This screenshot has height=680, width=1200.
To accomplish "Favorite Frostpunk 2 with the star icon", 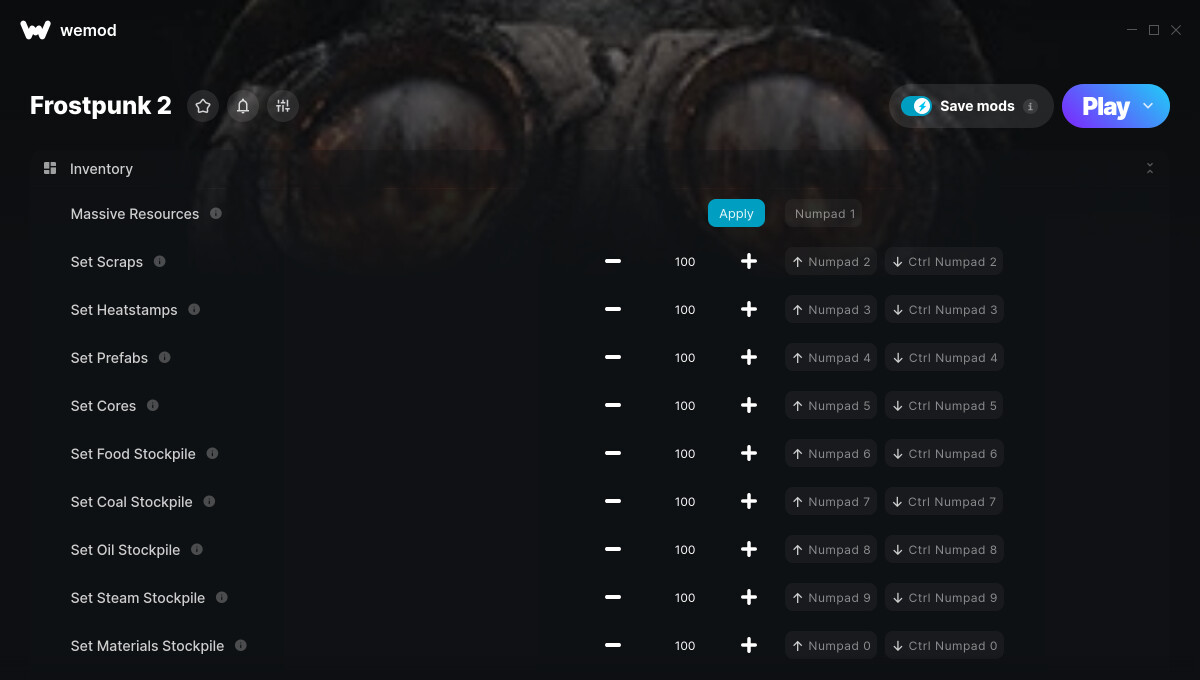I will click(x=203, y=106).
